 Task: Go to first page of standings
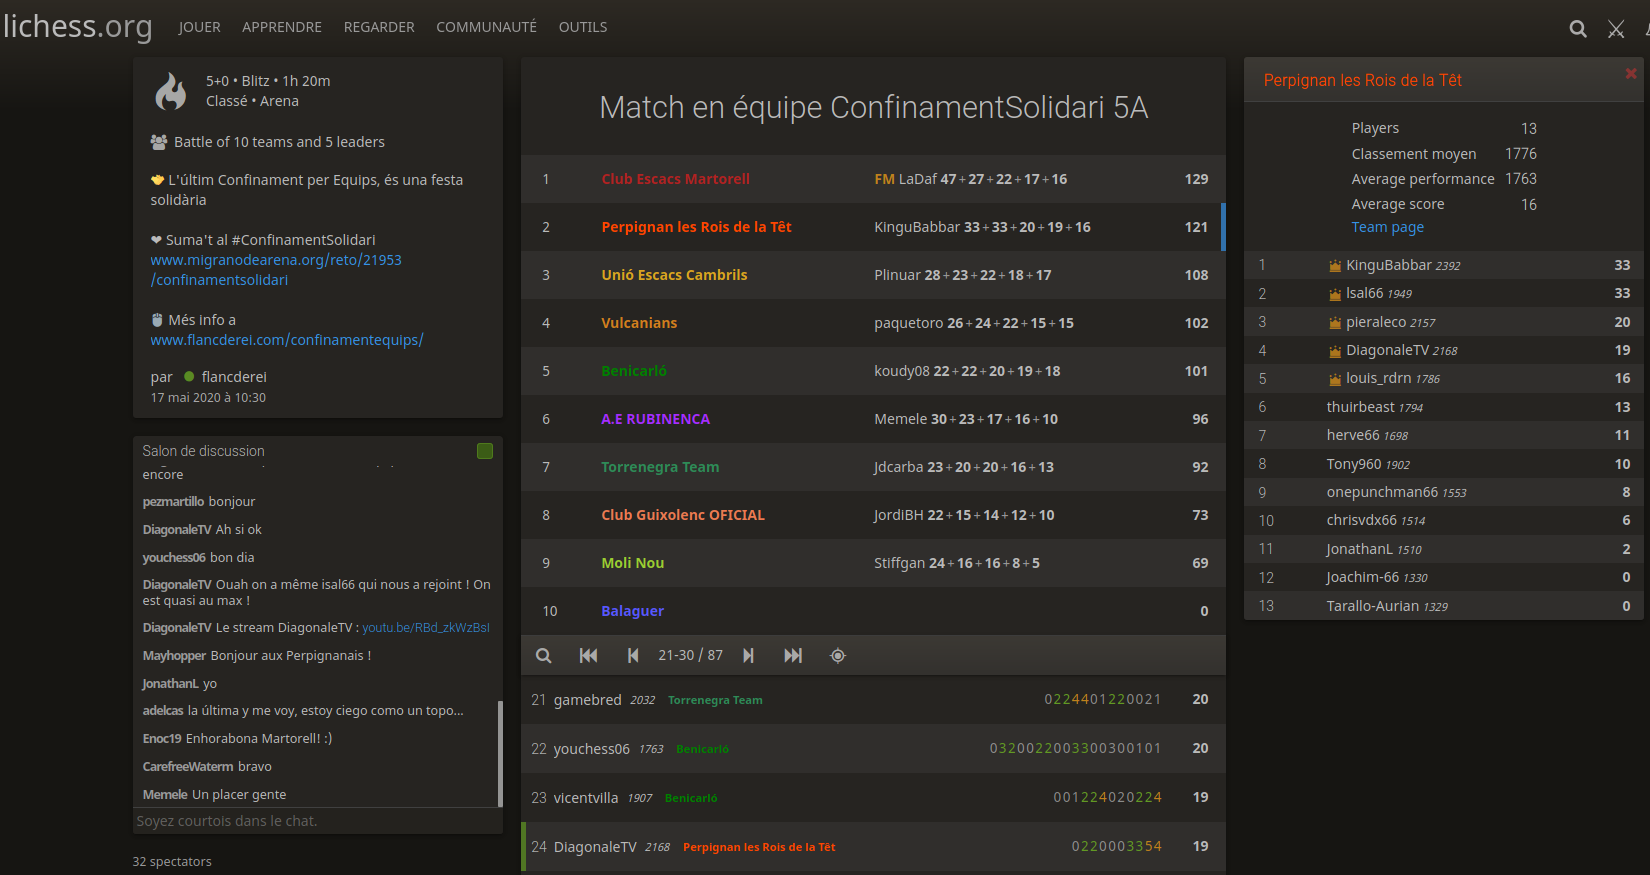(x=588, y=656)
